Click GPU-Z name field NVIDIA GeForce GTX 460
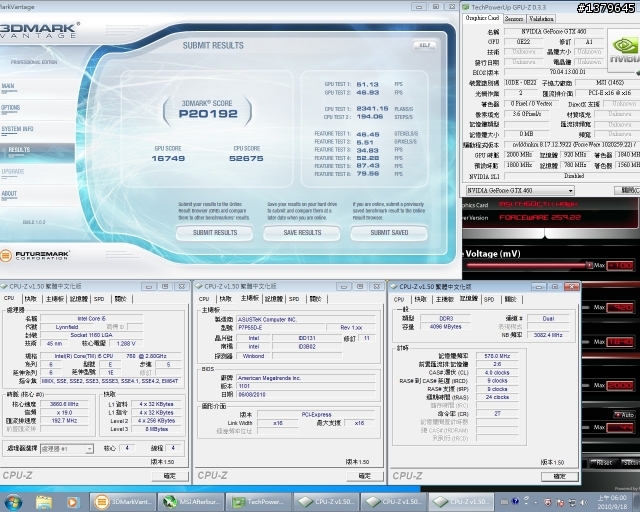Screen dimensions: 640x512 (553, 31)
